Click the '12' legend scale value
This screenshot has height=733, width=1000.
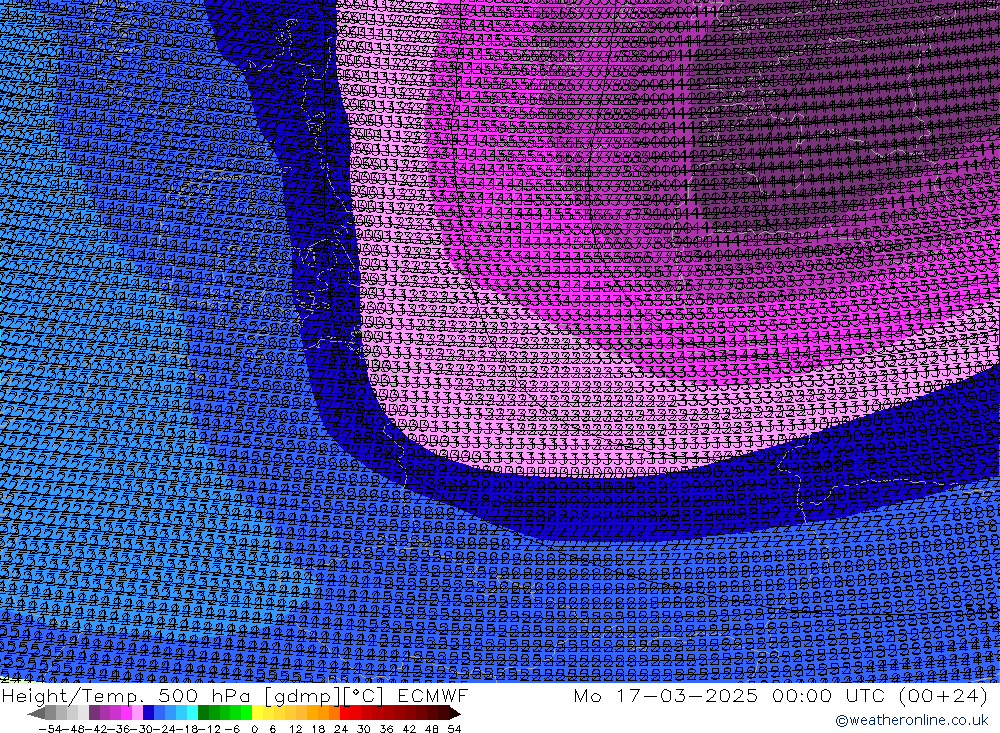[295, 729]
